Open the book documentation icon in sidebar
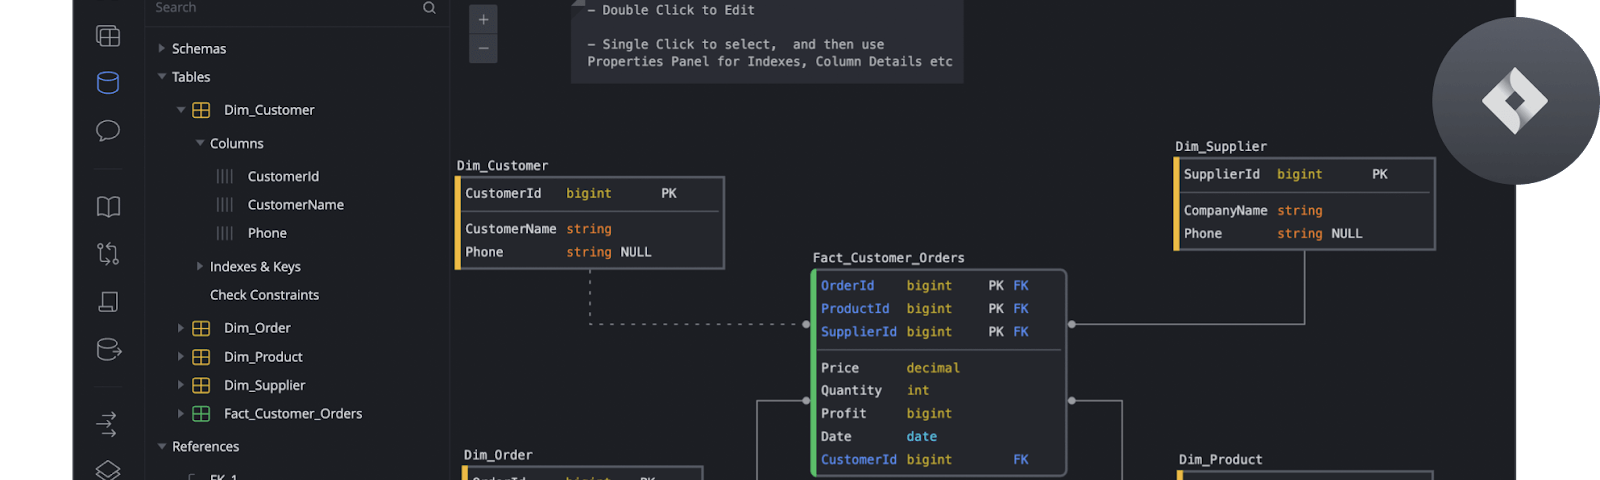Image resolution: width=1600 pixels, height=480 pixels. coord(108,207)
